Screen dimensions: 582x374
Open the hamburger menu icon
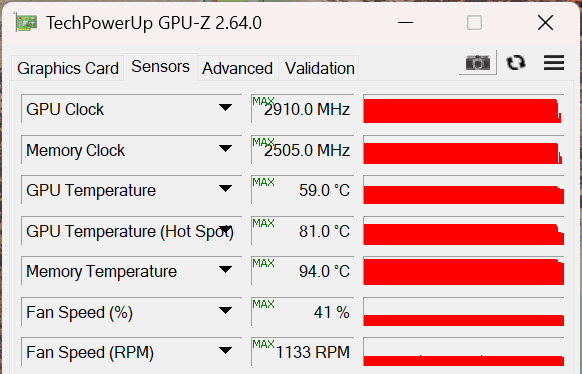point(554,62)
